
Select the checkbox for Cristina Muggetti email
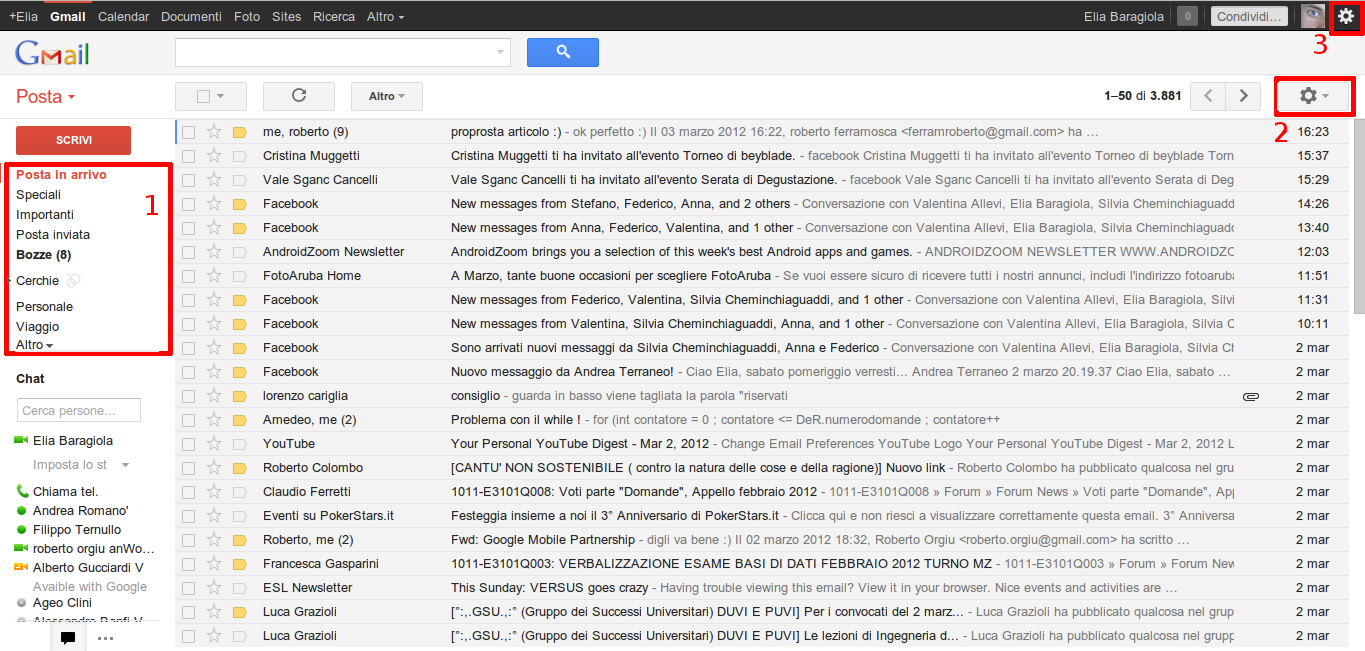188,156
